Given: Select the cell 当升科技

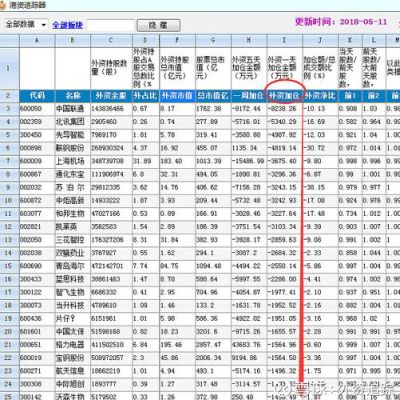Looking at the screenshot, I should tap(73, 305).
